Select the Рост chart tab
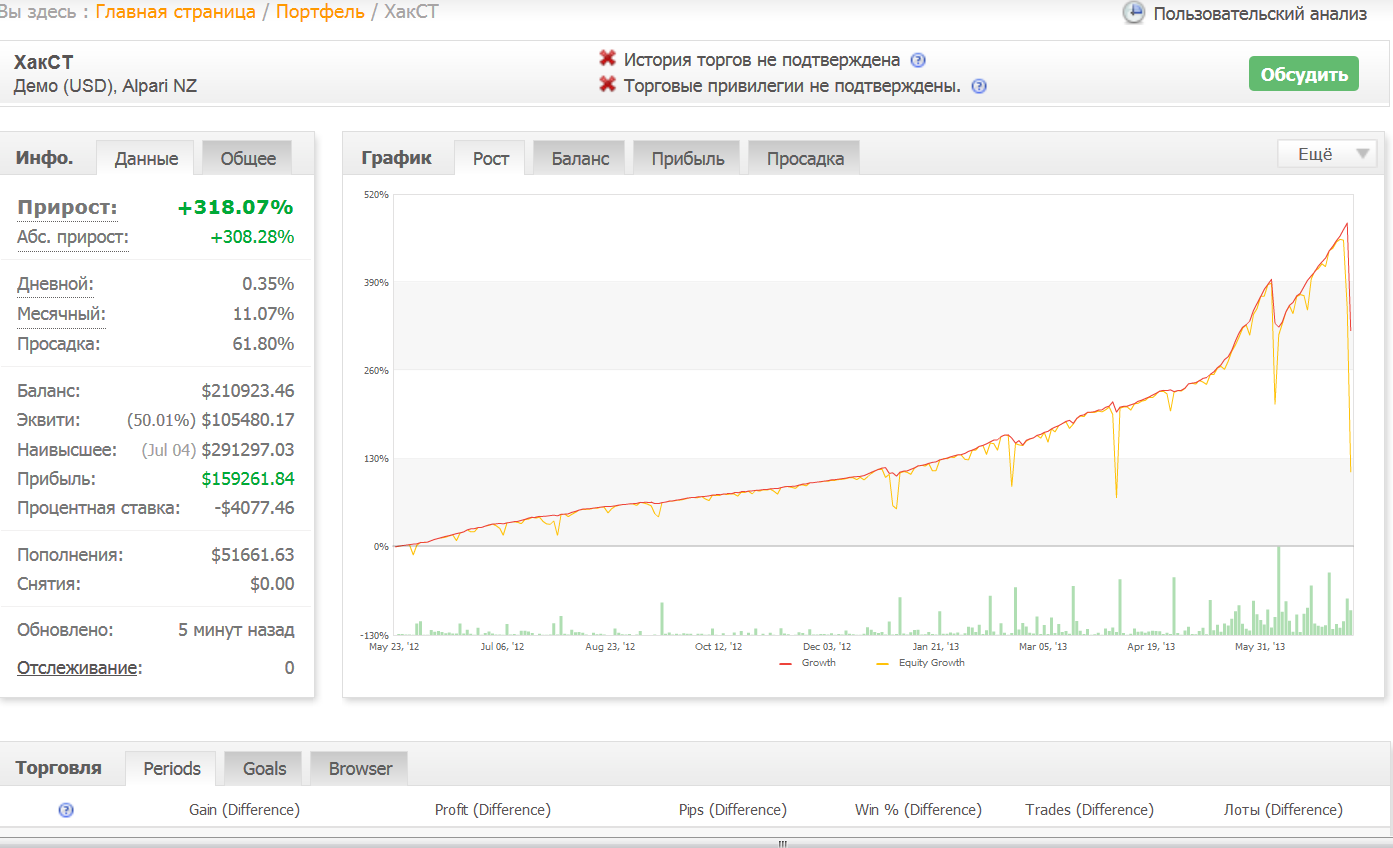The width and height of the screenshot is (1393, 848). [491, 158]
